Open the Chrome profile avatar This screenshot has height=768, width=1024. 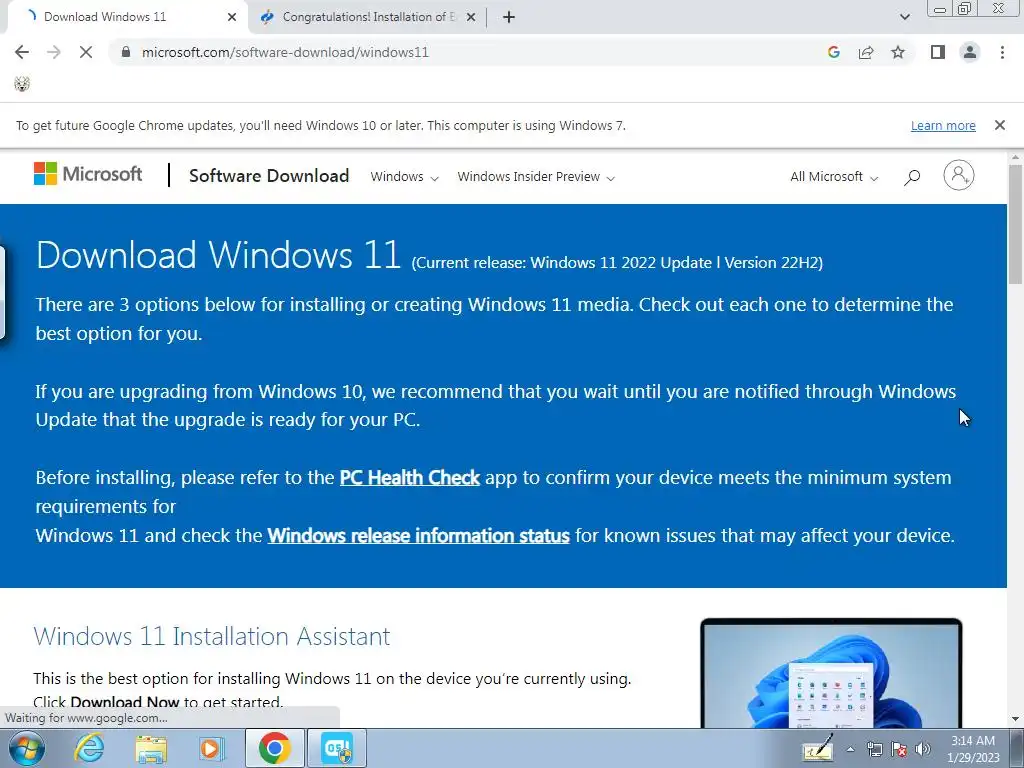coord(970,52)
